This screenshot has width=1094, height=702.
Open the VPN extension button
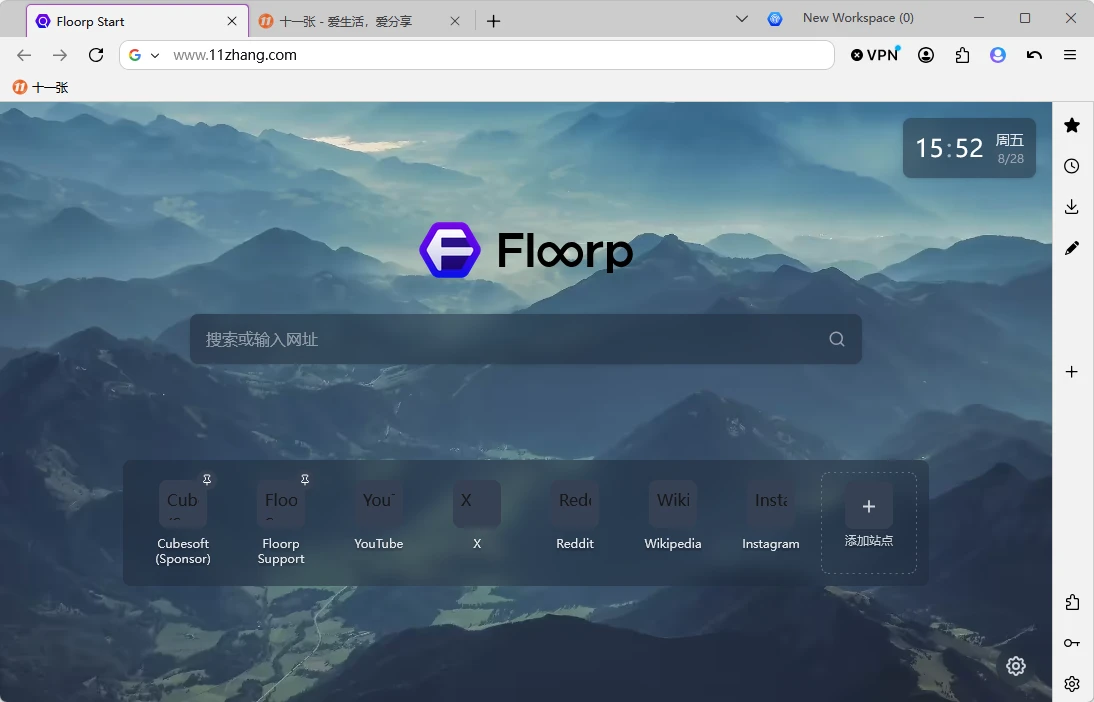(x=875, y=55)
